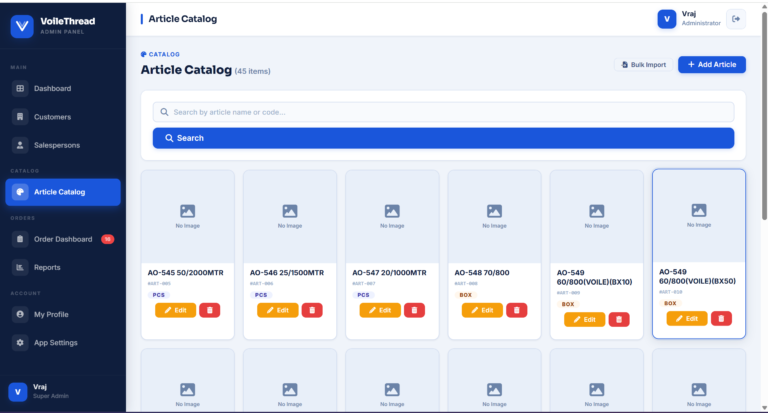Image resolution: width=768 pixels, height=413 pixels.
Task: Click the Vraj avatar in top header
Action: [667, 19]
